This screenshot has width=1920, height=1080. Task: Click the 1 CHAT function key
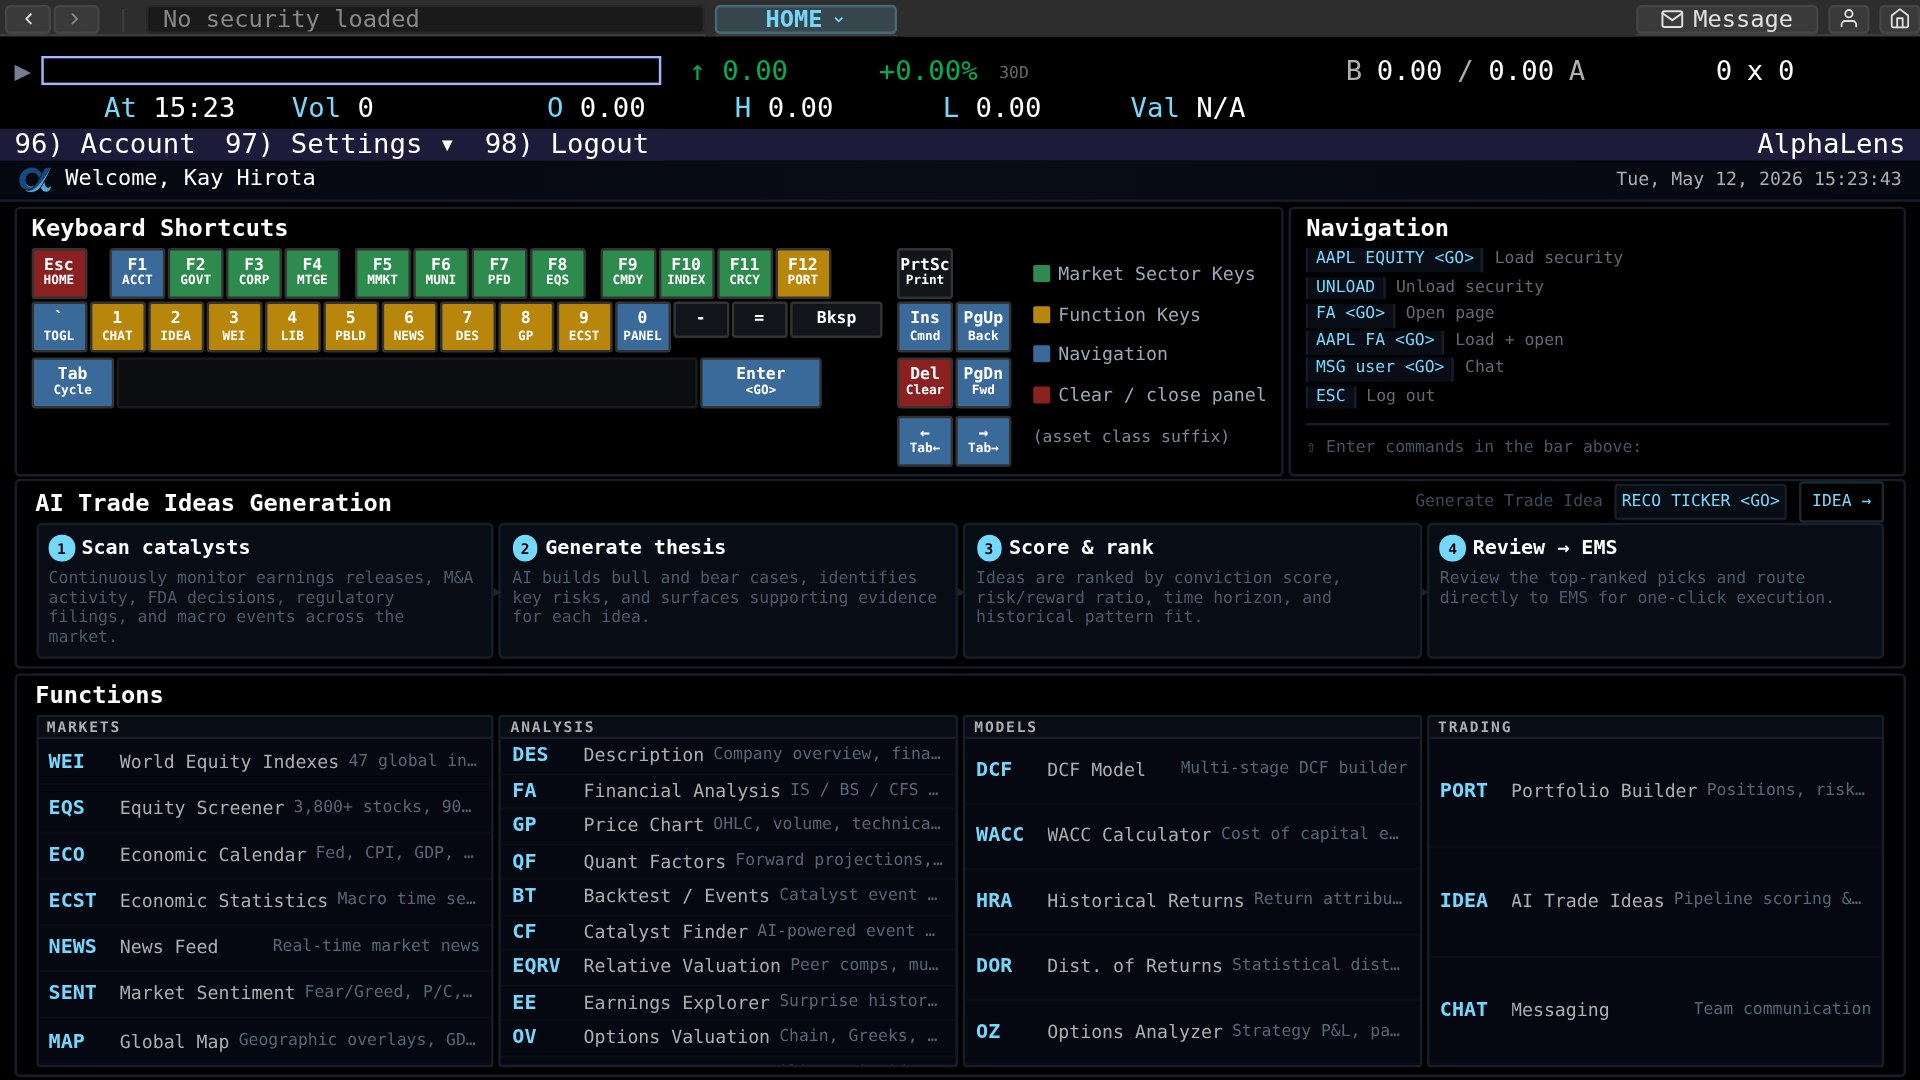pos(117,326)
